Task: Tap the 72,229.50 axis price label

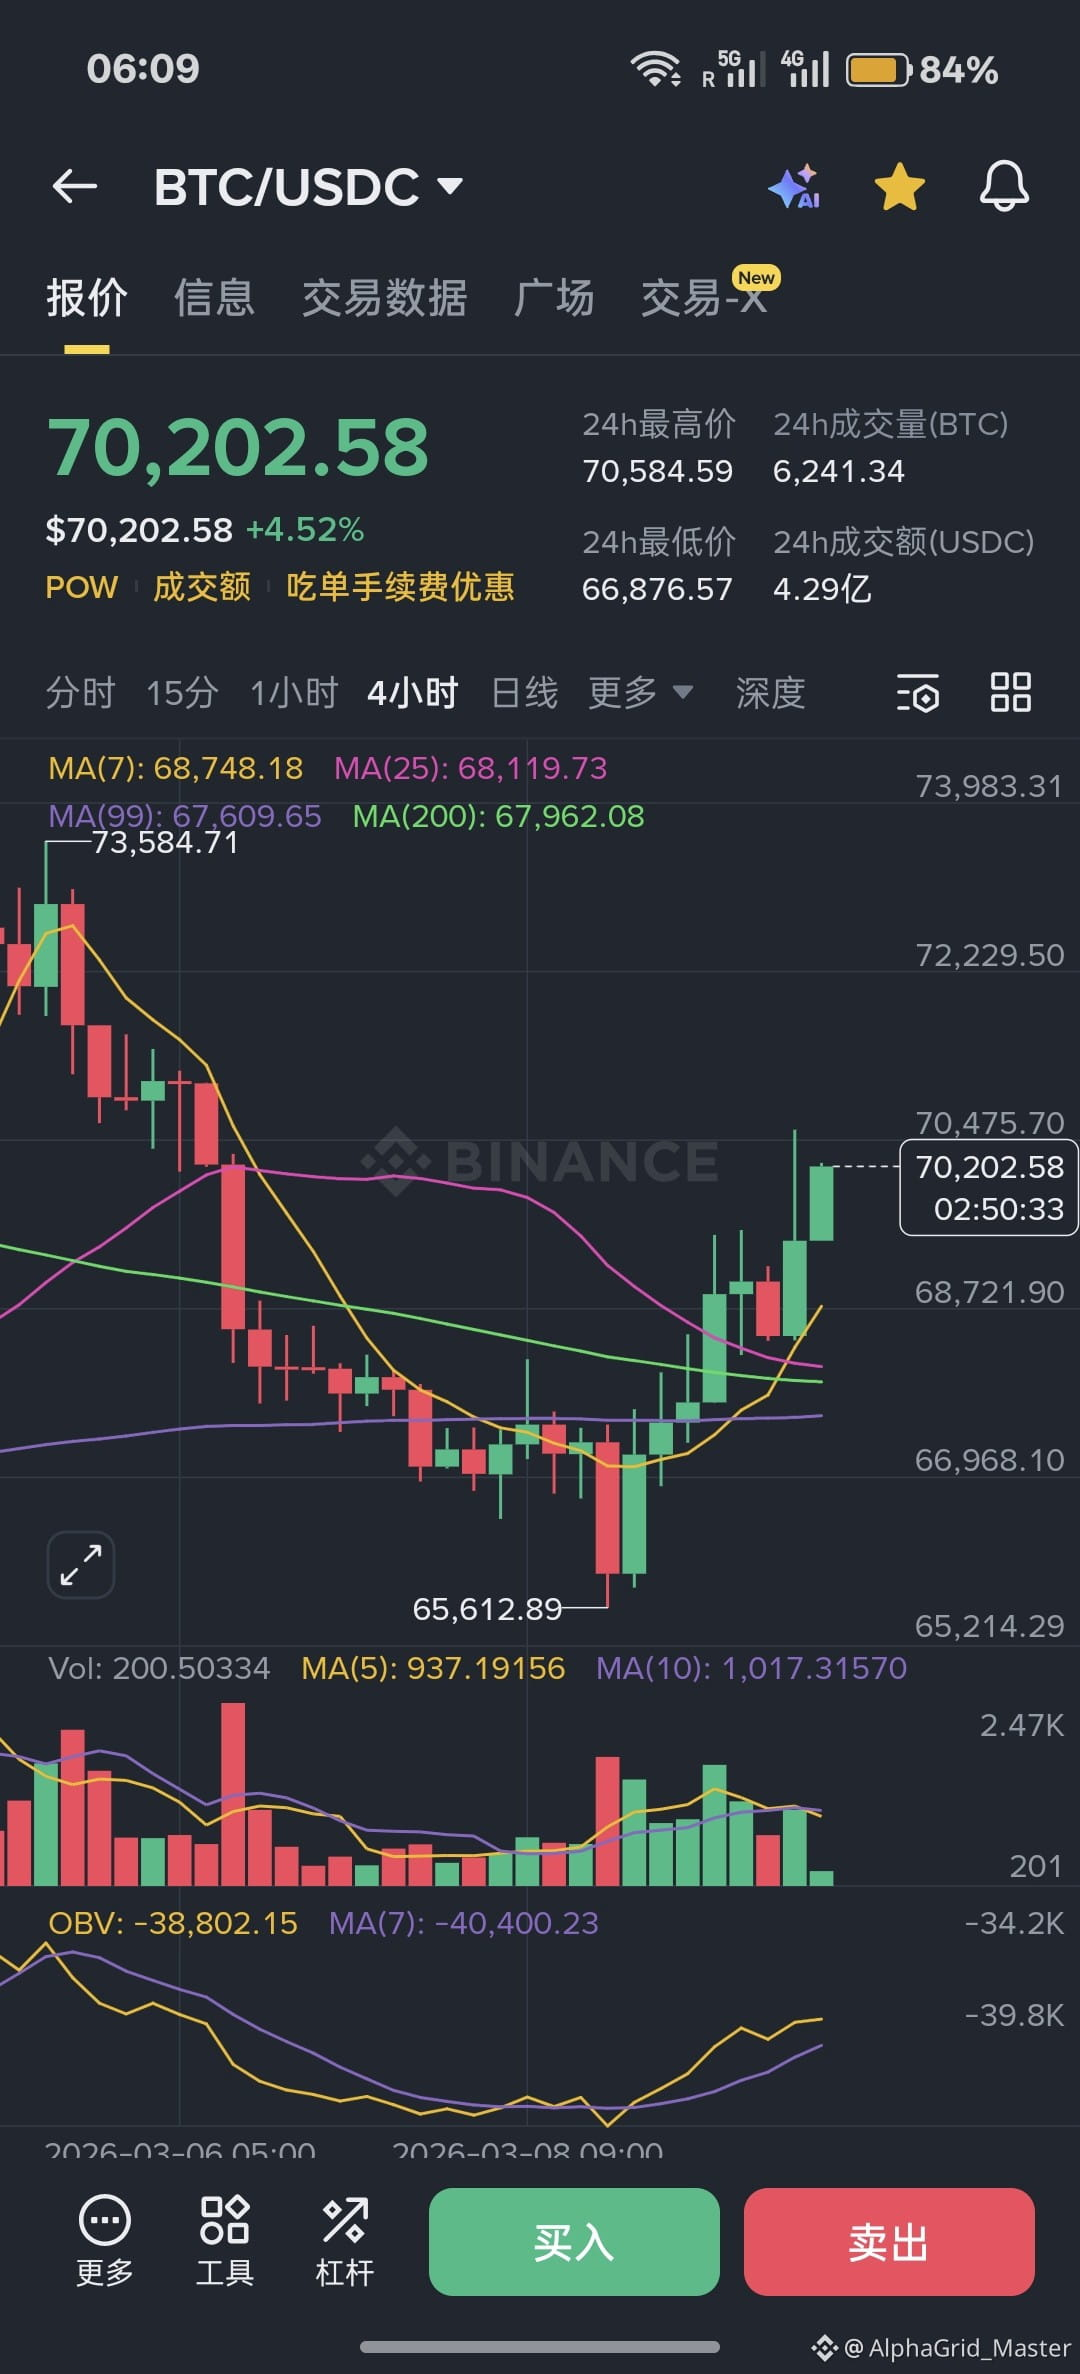Action: coord(990,955)
